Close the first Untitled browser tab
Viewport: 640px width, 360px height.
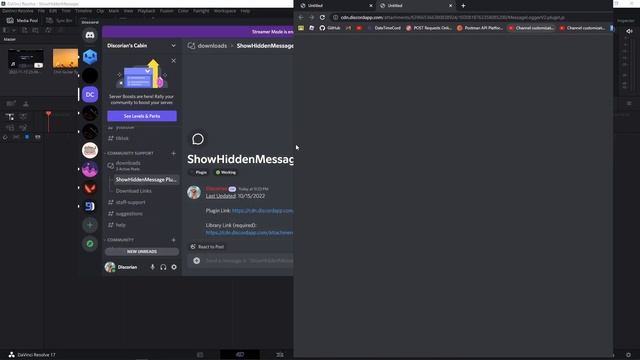(371, 6)
